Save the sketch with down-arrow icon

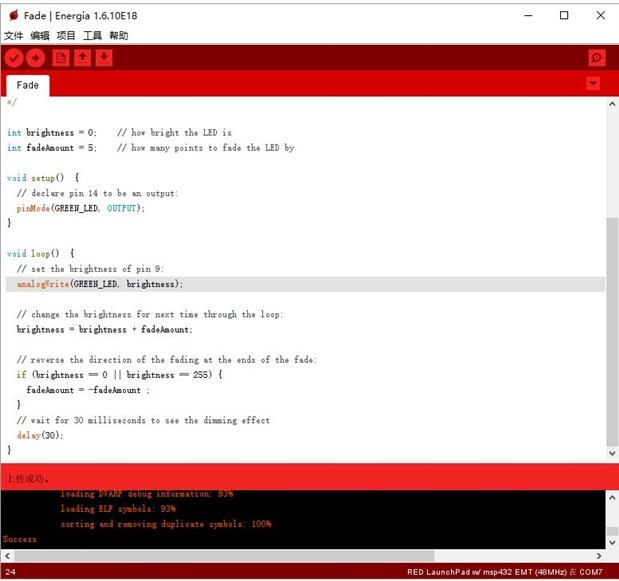(104, 58)
